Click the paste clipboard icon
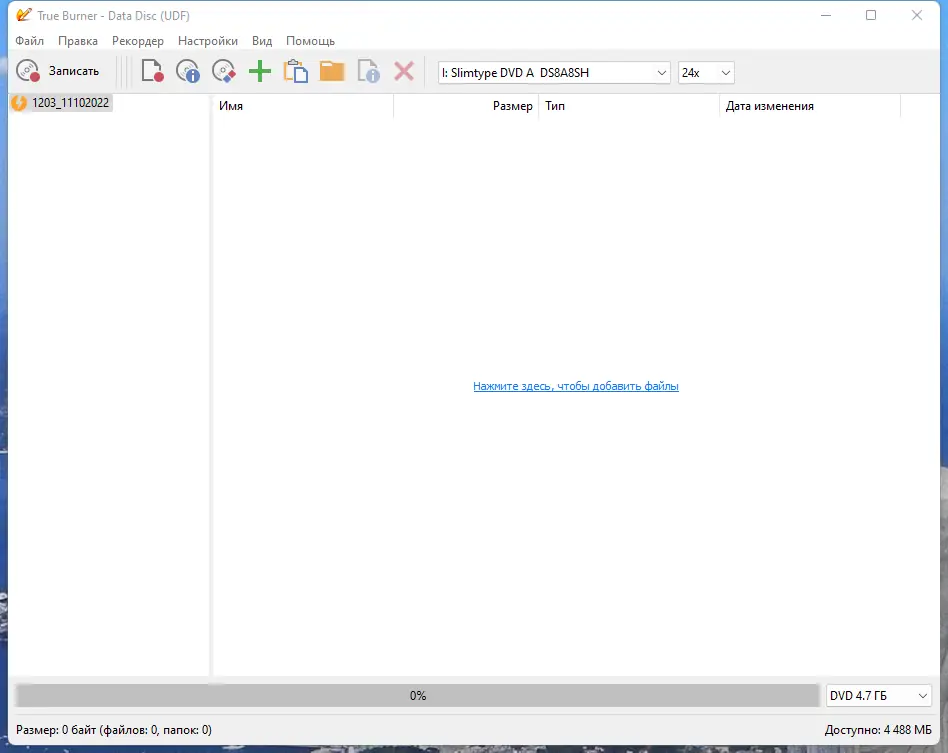This screenshot has height=753, width=948. (x=296, y=71)
